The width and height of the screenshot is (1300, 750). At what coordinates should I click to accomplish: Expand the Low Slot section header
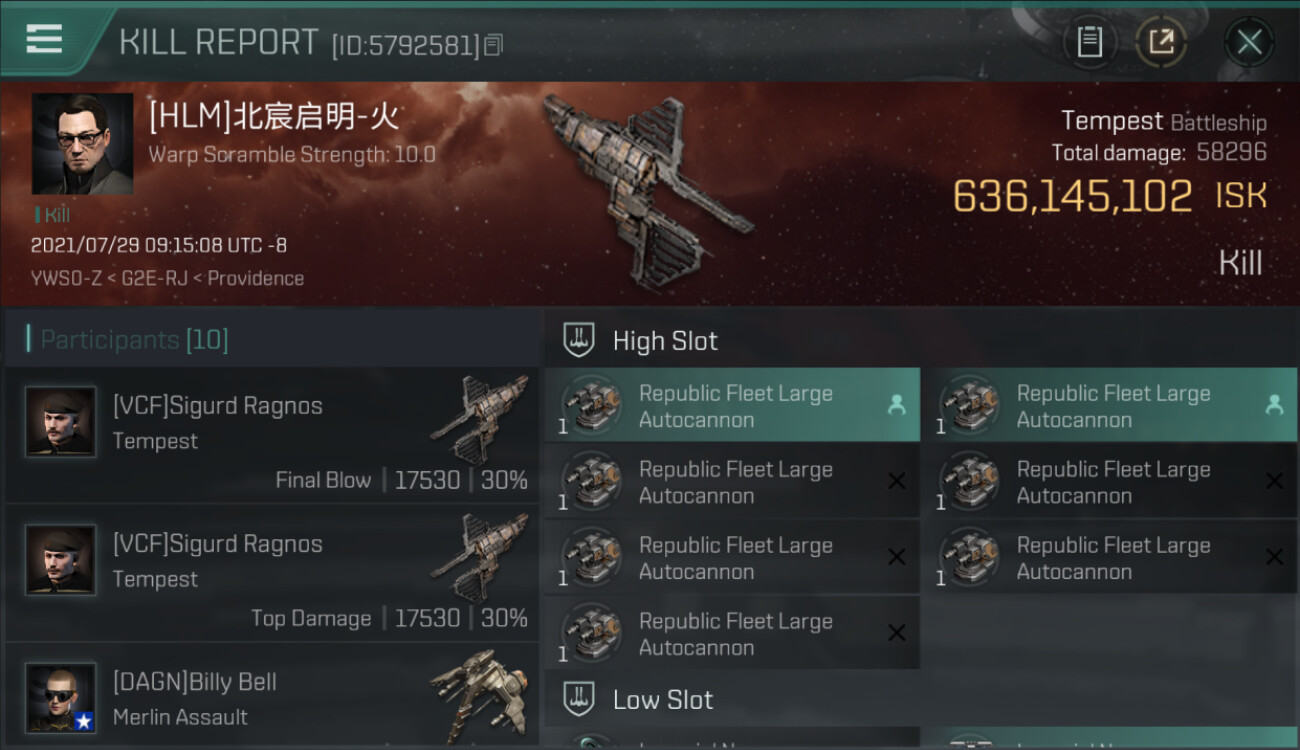coord(921,699)
